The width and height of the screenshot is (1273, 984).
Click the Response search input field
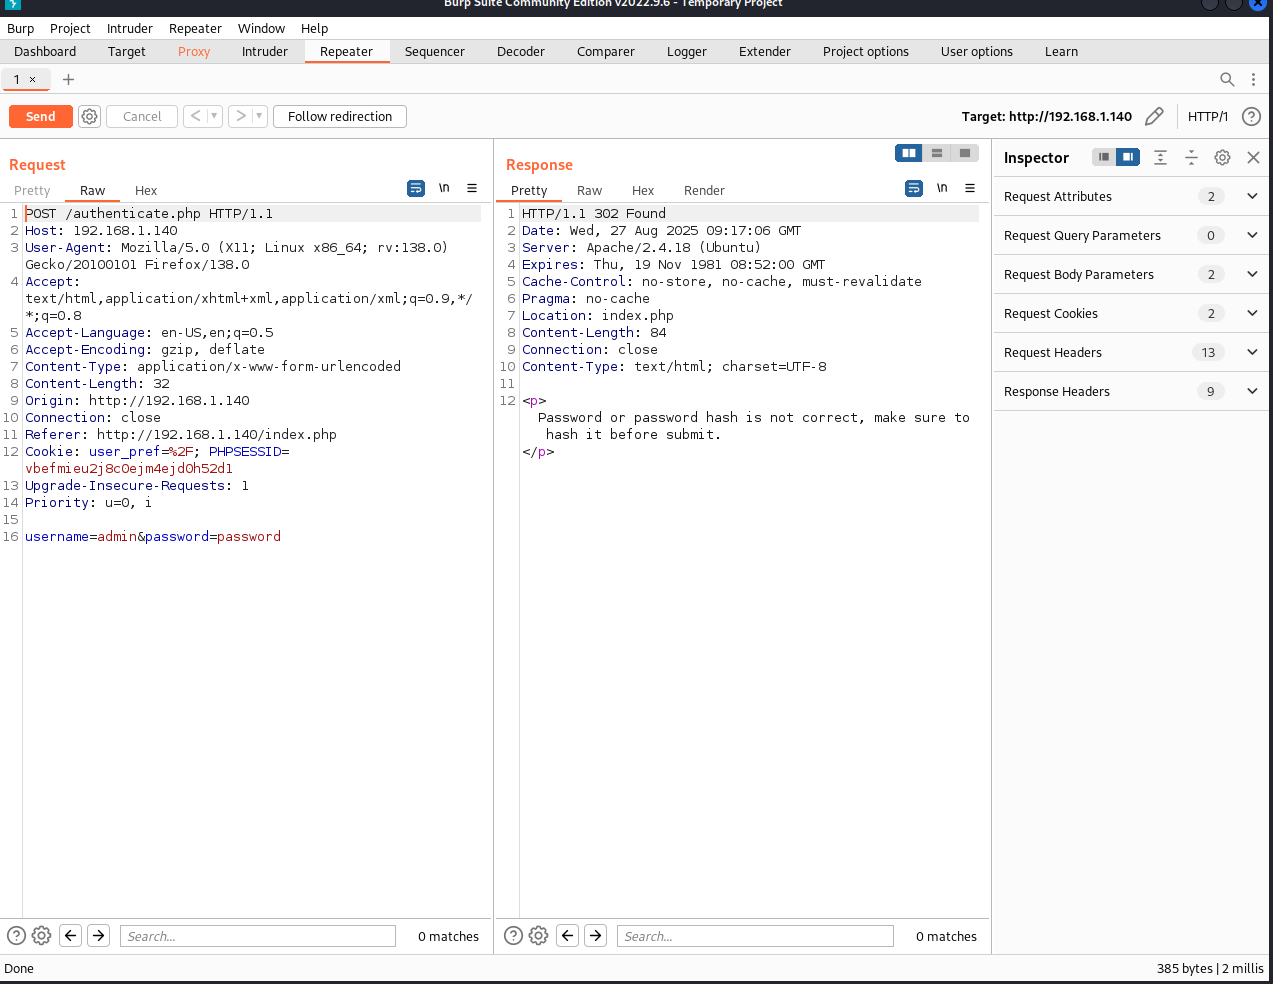click(755, 936)
